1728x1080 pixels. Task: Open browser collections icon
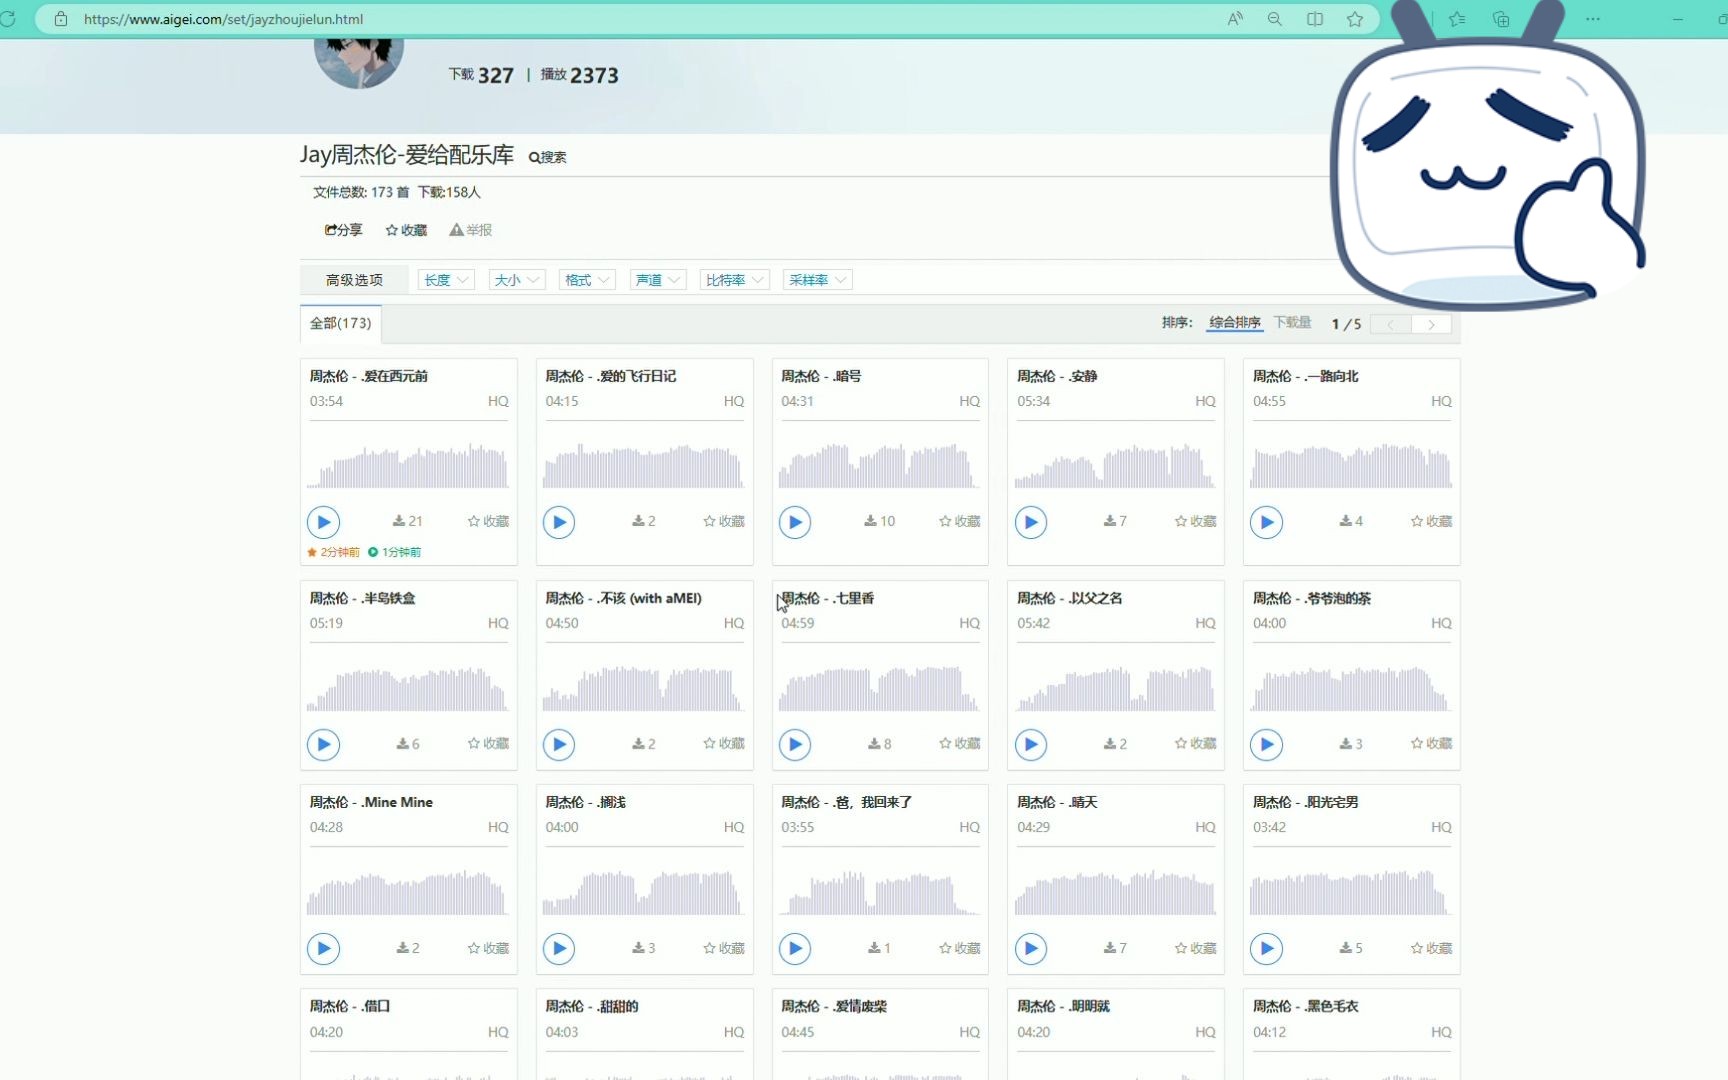click(1501, 19)
